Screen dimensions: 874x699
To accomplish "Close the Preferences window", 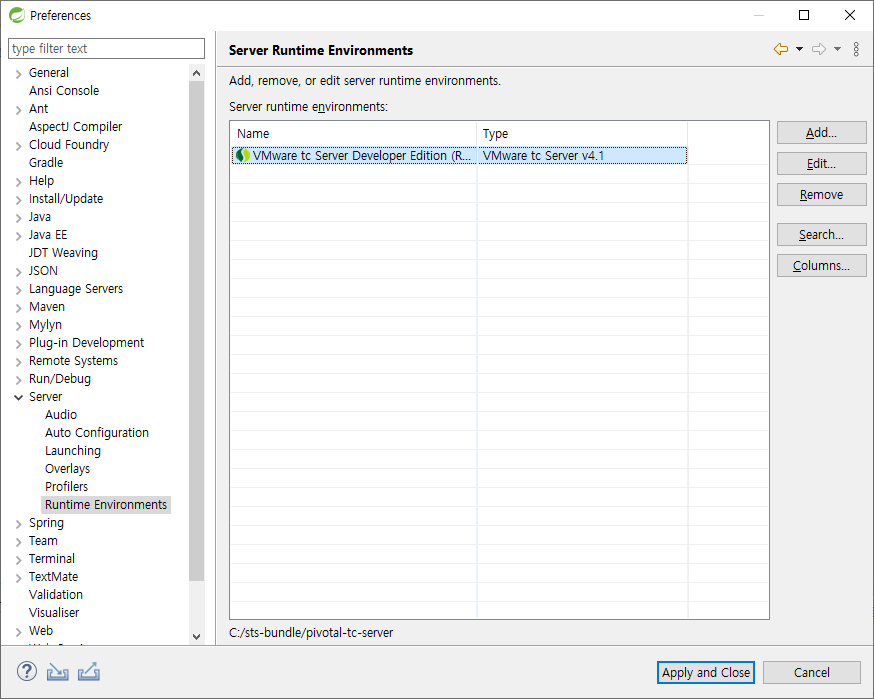I will (849, 15).
